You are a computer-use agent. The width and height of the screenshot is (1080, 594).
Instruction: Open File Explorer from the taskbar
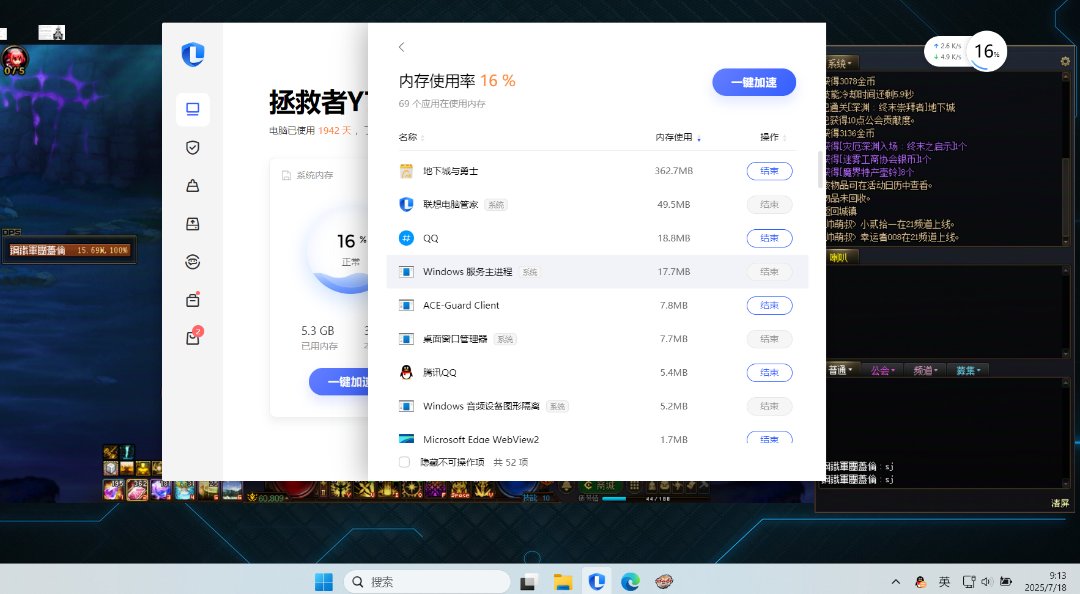563,582
